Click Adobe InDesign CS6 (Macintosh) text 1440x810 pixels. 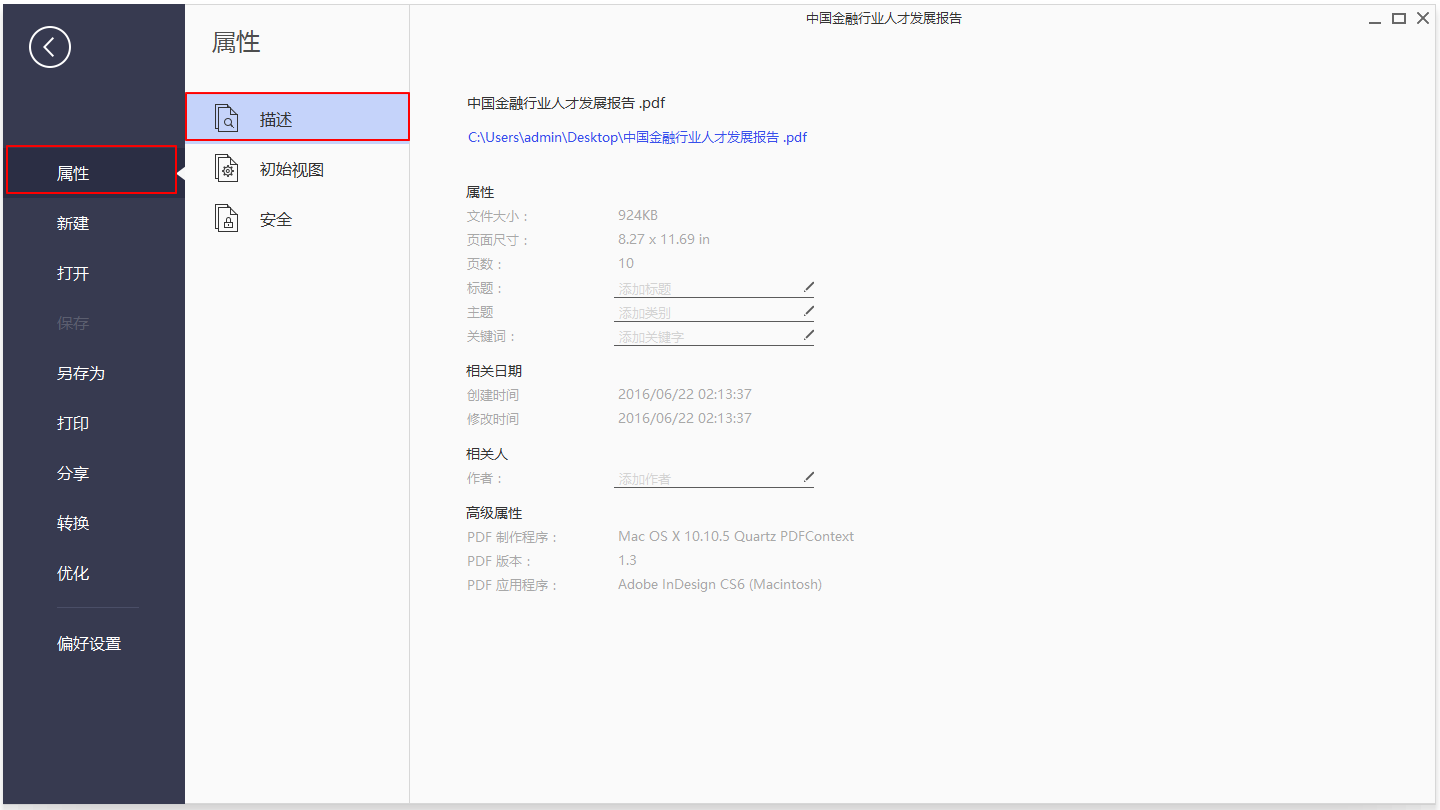point(720,584)
